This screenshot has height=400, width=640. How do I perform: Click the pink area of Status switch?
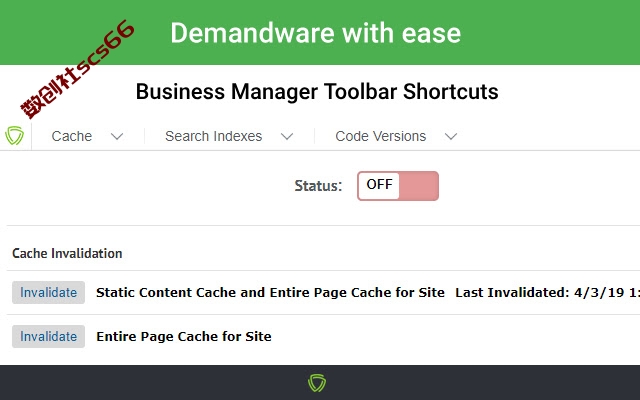(418, 186)
